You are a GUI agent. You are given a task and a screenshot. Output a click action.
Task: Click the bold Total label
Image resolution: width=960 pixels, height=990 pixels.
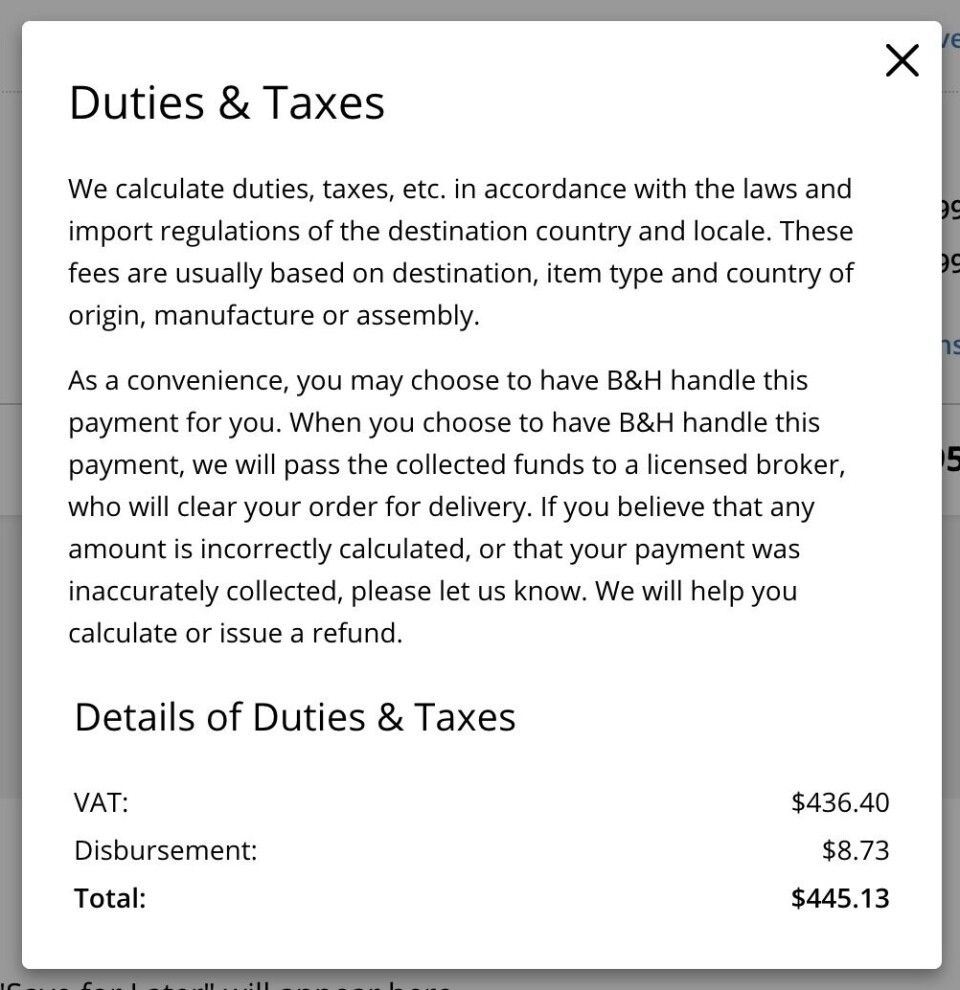click(110, 898)
